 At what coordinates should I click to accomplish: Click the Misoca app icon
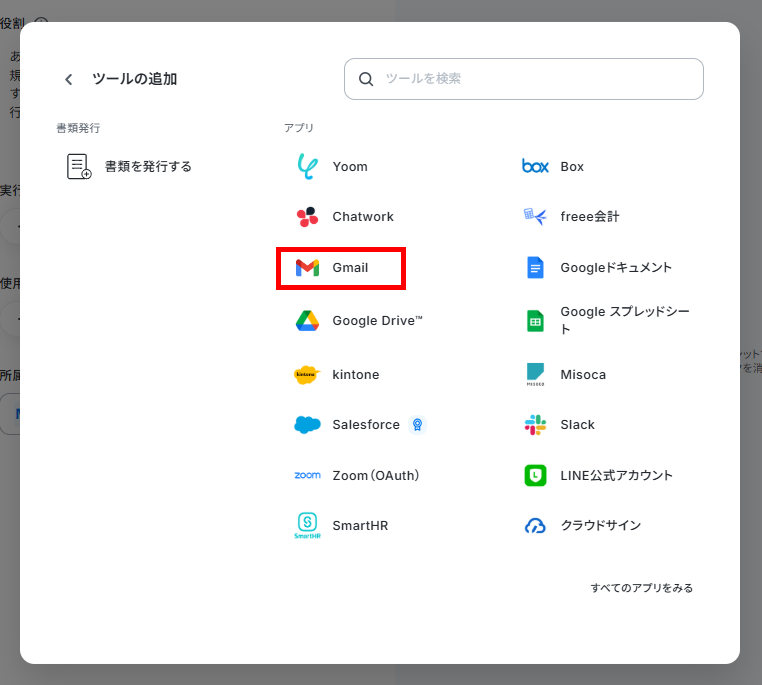[535, 375]
